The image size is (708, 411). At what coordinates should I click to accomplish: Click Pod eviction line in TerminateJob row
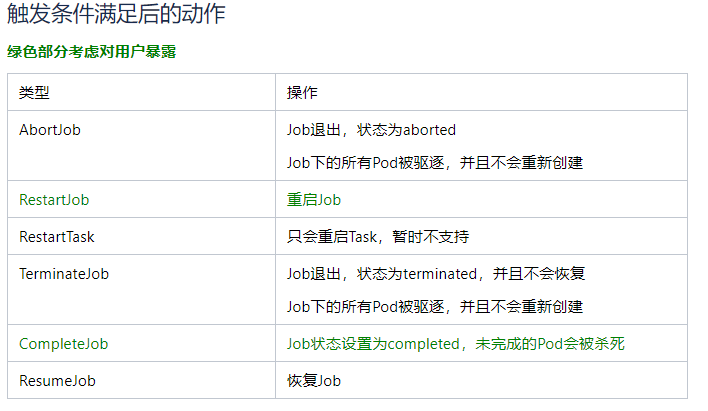click(x=435, y=307)
